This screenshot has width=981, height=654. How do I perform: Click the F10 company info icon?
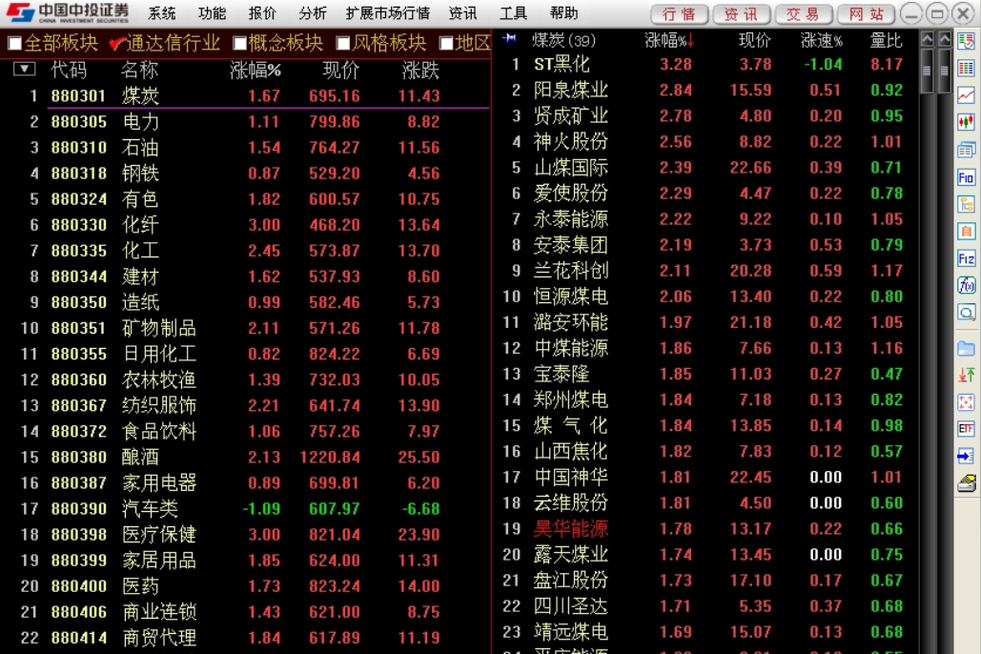point(966,177)
